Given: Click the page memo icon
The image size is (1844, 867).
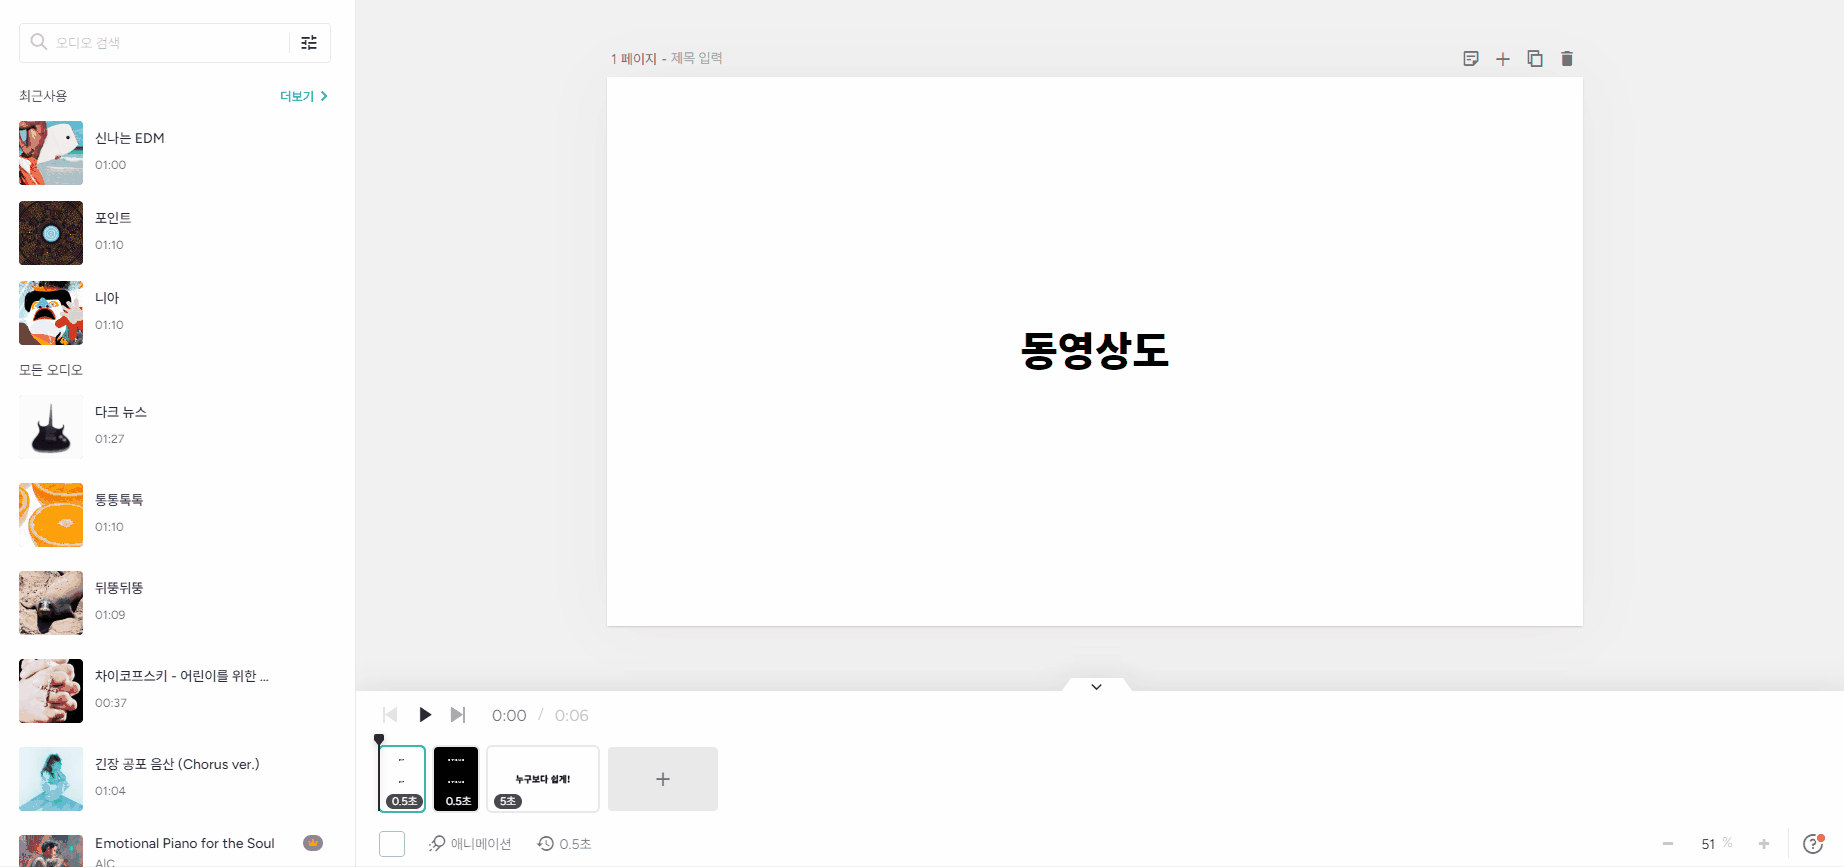Looking at the screenshot, I should tap(1470, 59).
